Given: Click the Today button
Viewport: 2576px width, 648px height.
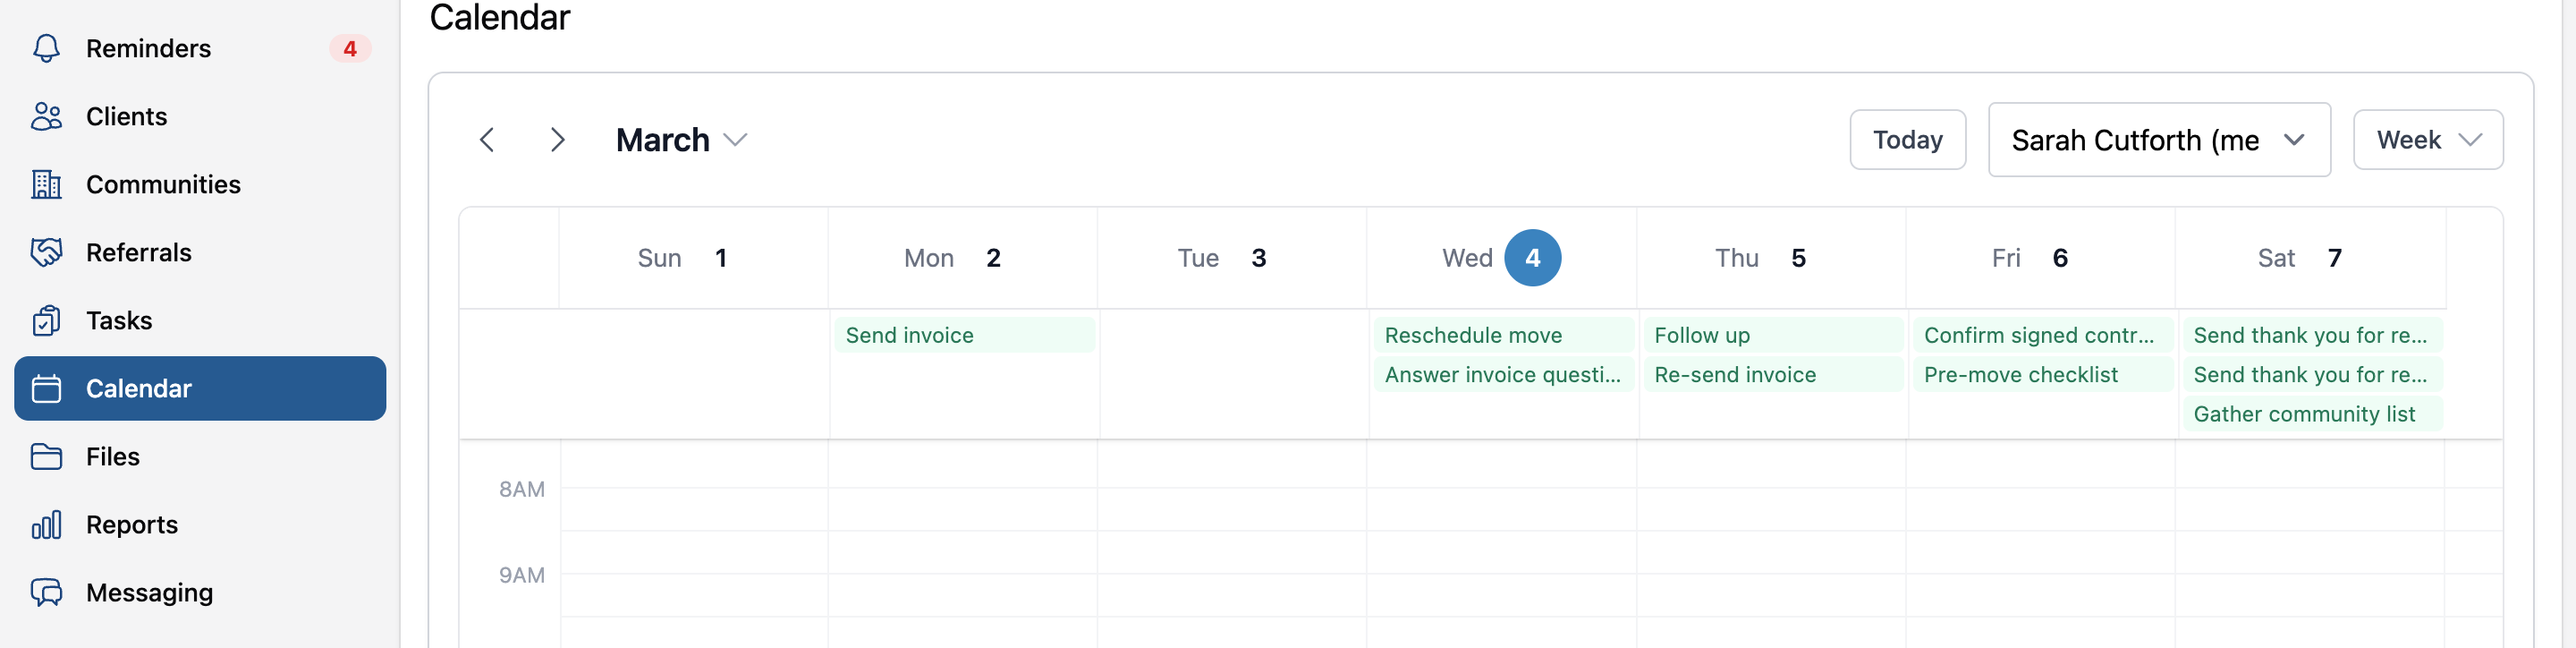Looking at the screenshot, I should tap(1907, 140).
